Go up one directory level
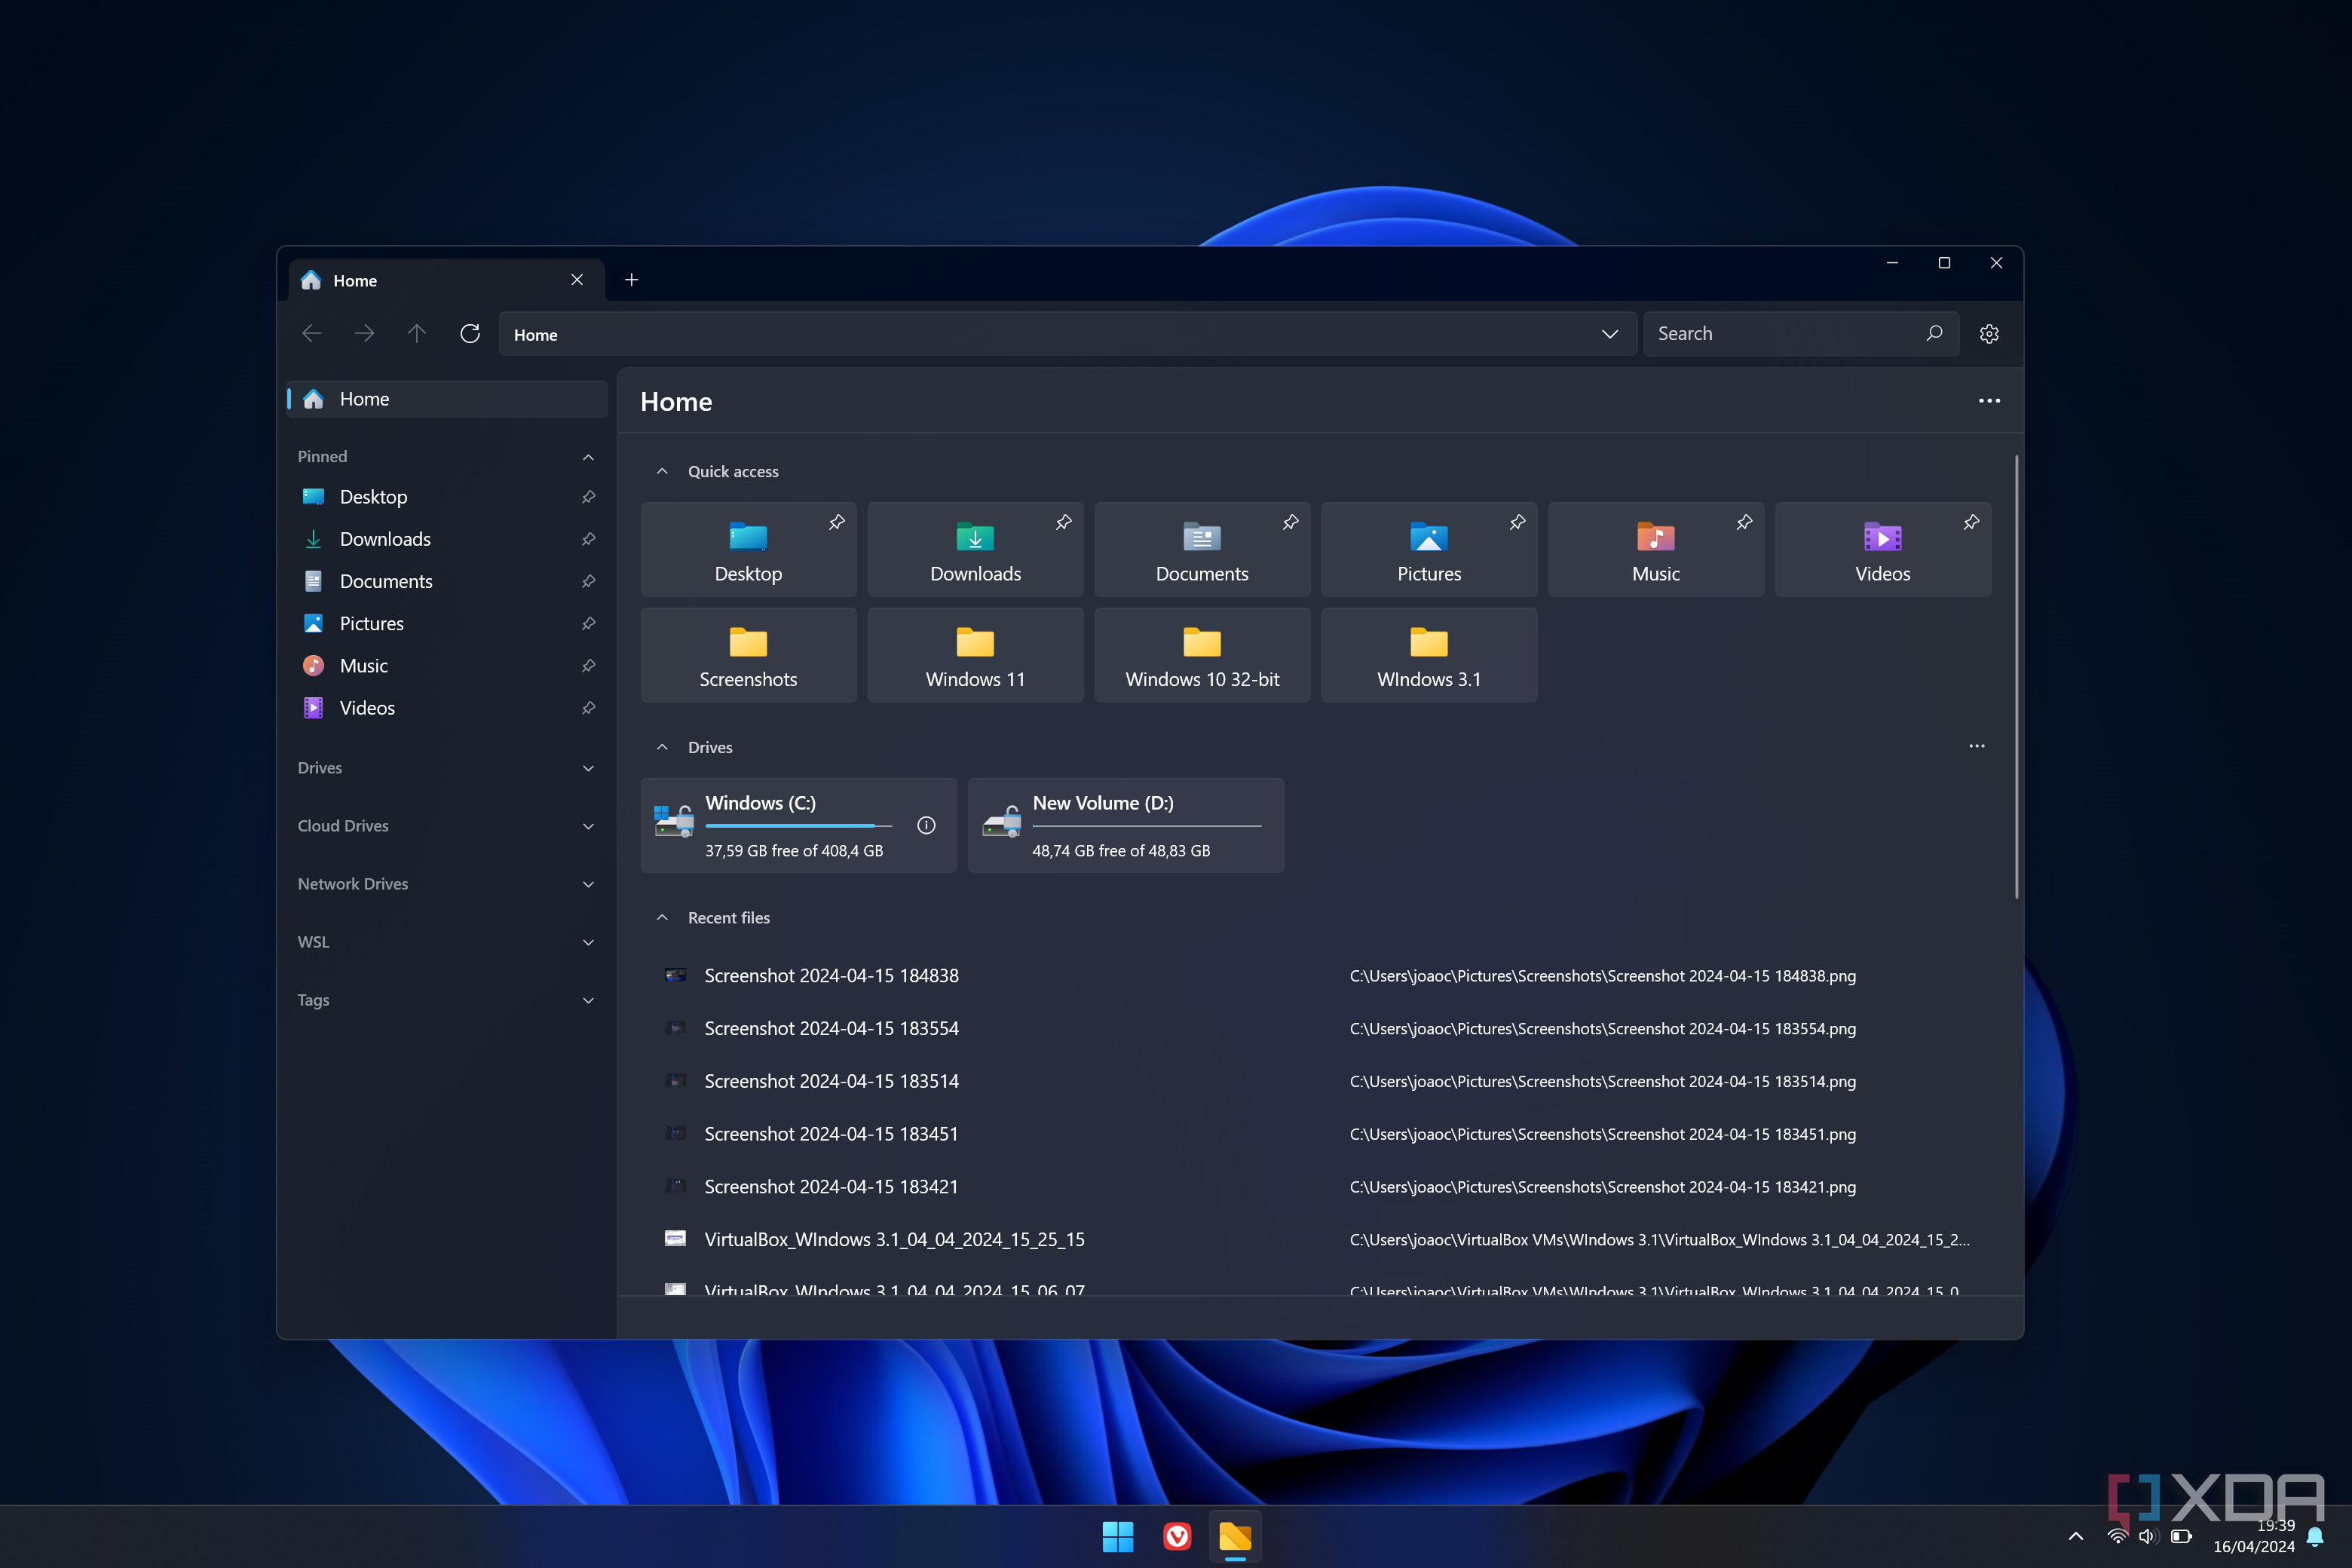 (x=417, y=334)
